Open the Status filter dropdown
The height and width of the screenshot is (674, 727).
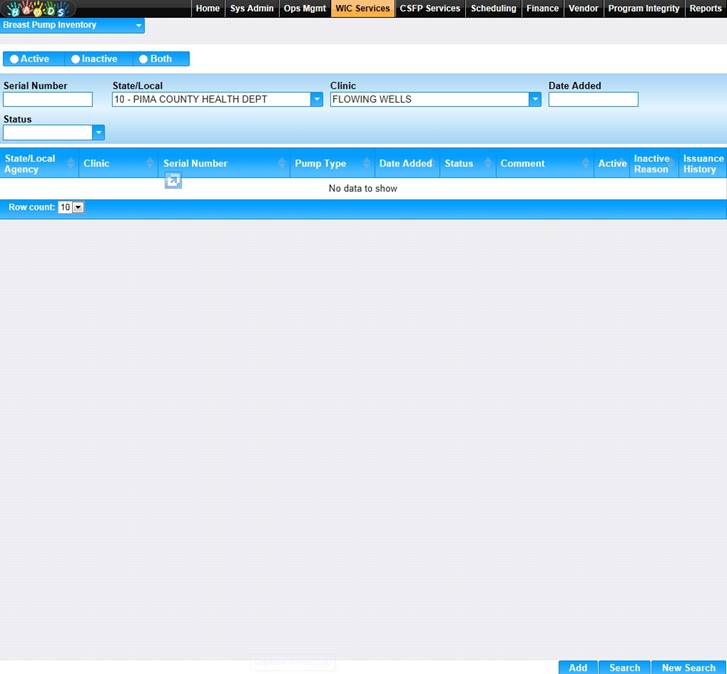click(x=98, y=132)
